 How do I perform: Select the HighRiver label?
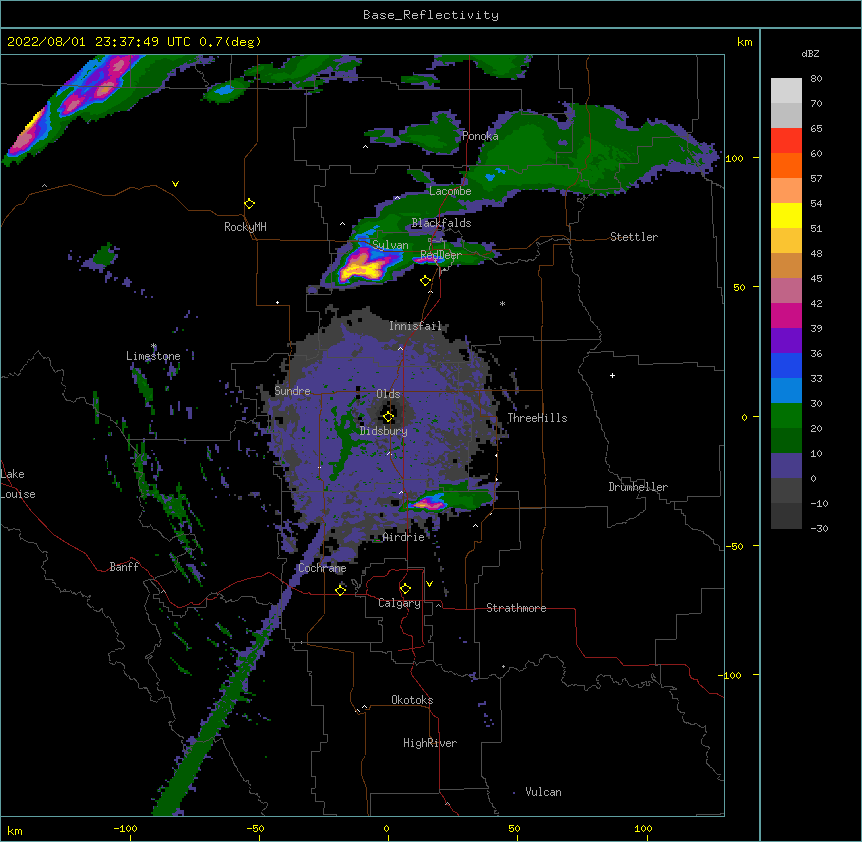coord(430,743)
